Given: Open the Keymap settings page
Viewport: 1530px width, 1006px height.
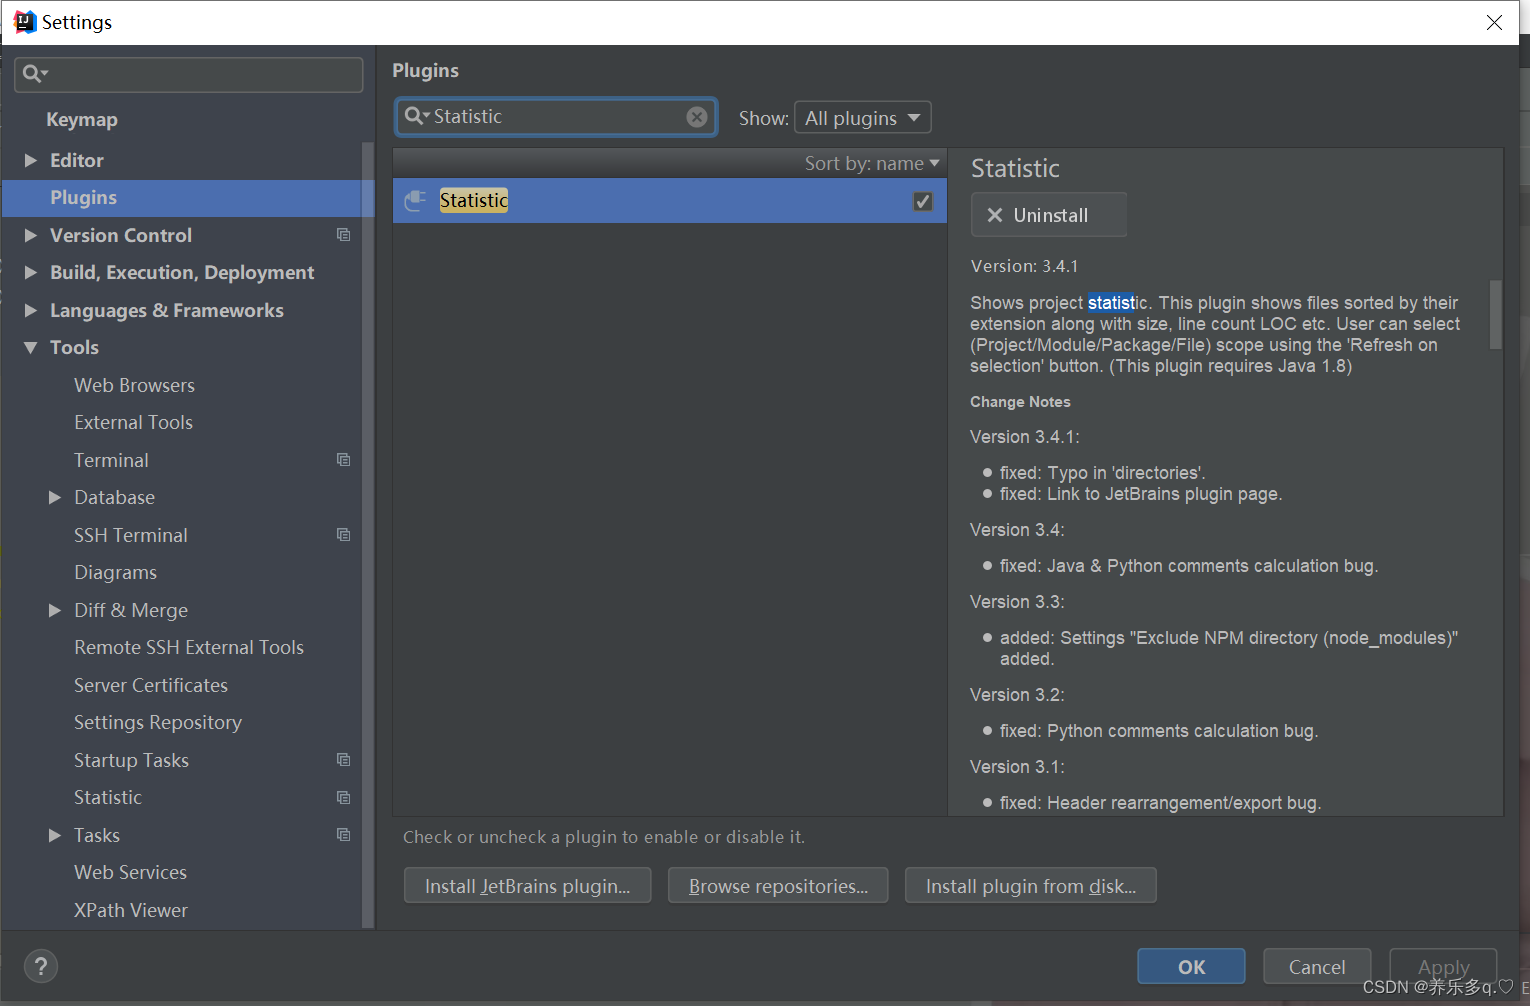Looking at the screenshot, I should click(82, 120).
